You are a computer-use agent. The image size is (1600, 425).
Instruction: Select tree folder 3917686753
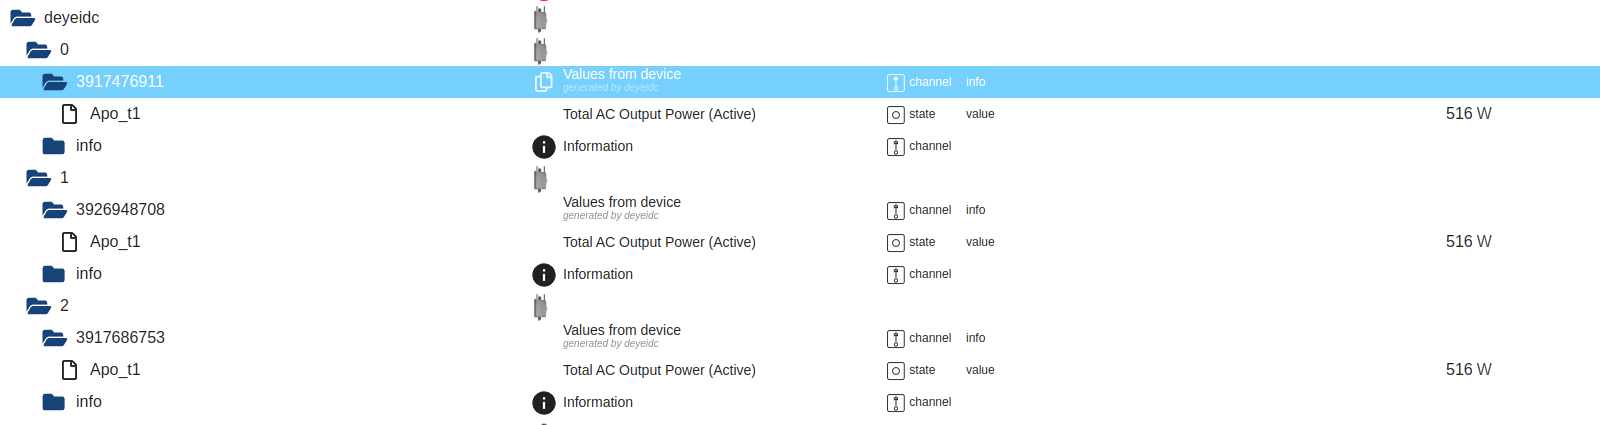[x=120, y=338]
